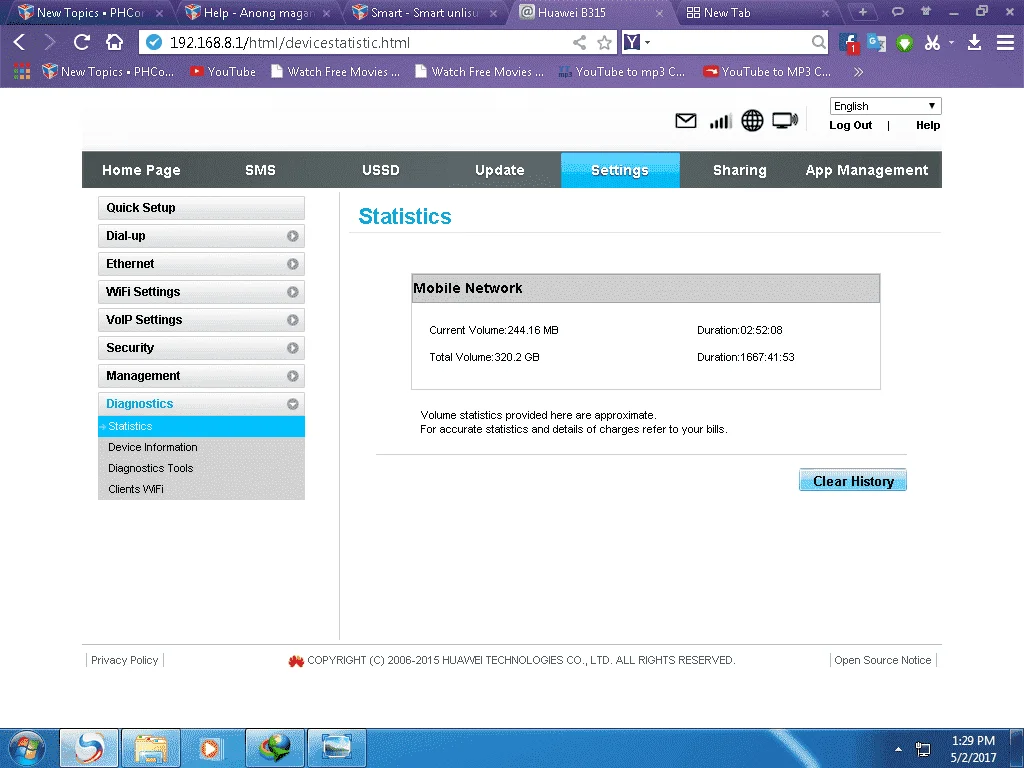Open the App Management tab
1024x768 pixels.
867,170
